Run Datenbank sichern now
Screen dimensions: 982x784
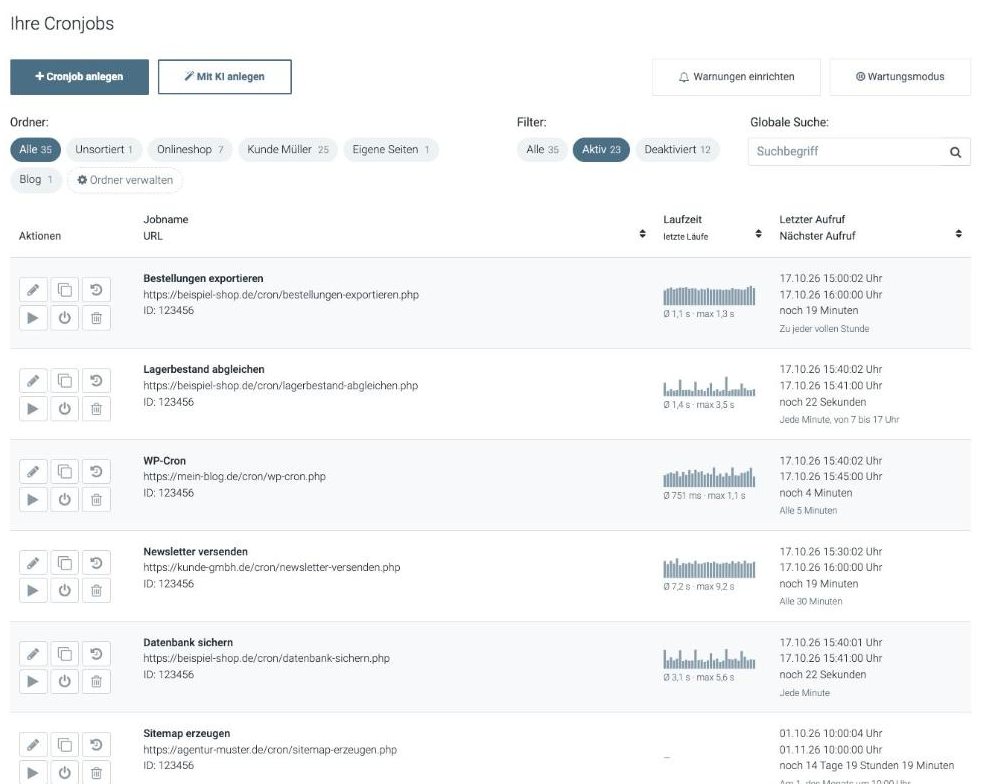point(33,681)
